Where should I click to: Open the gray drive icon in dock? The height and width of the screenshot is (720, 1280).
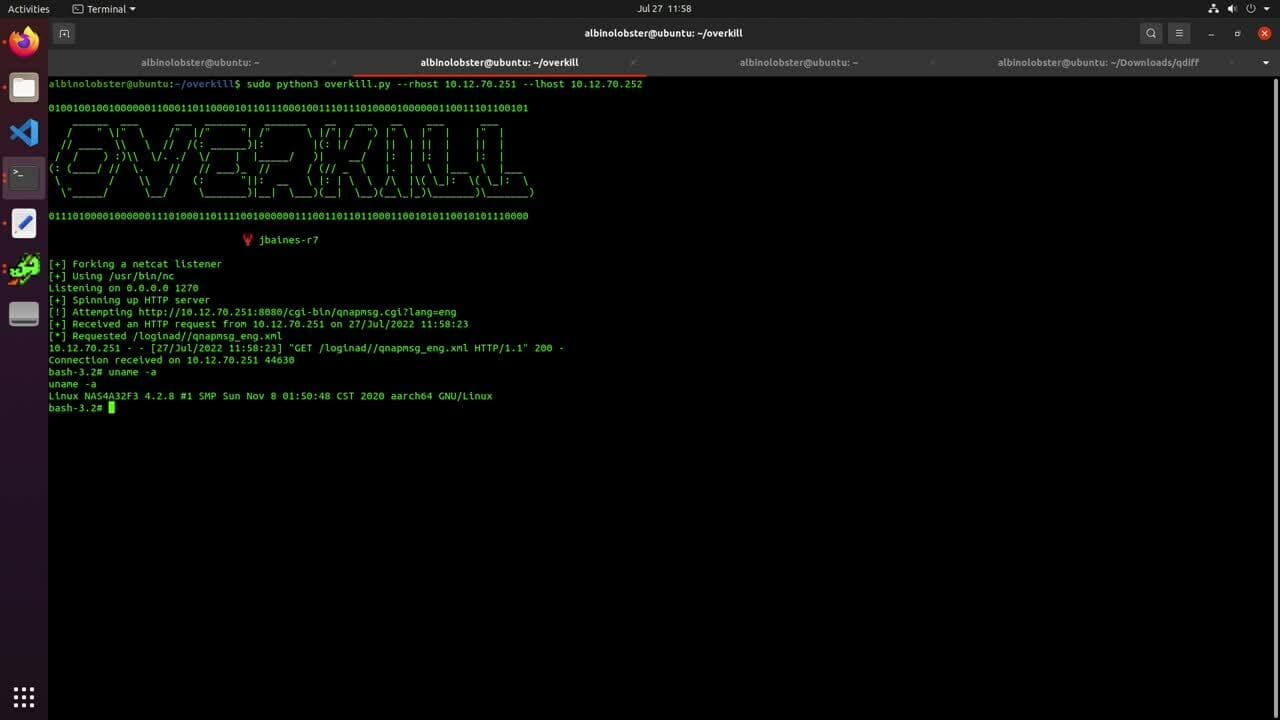click(24, 314)
